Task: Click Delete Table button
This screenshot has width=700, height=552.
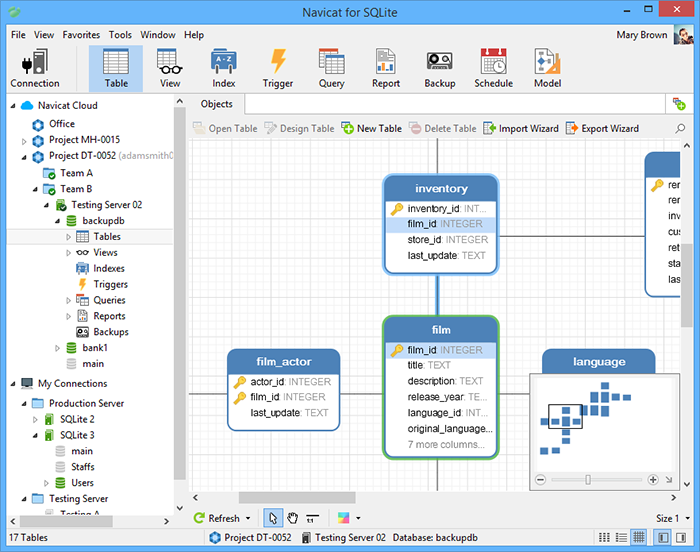Action: tap(442, 129)
